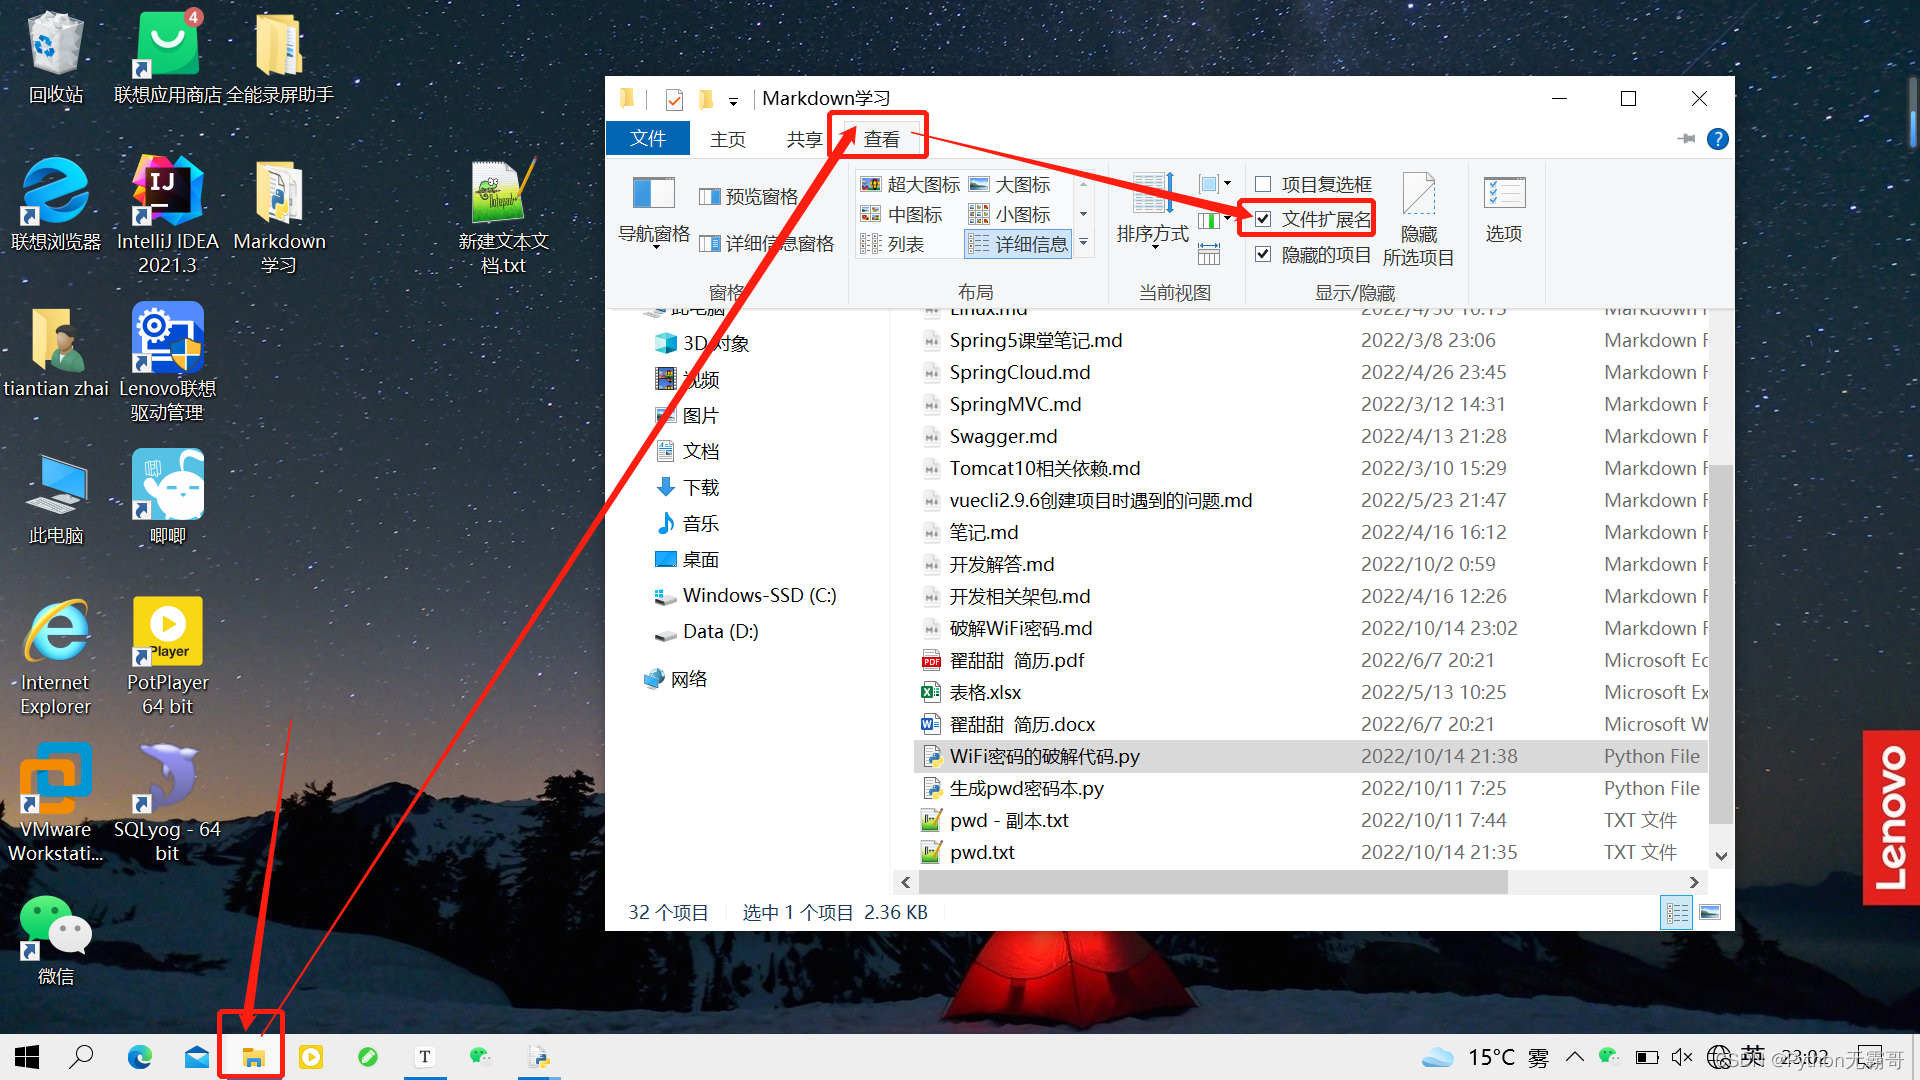Viewport: 1920px width, 1080px height.
Task: Open the File (文件) menu tab
Action: [647, 139]
